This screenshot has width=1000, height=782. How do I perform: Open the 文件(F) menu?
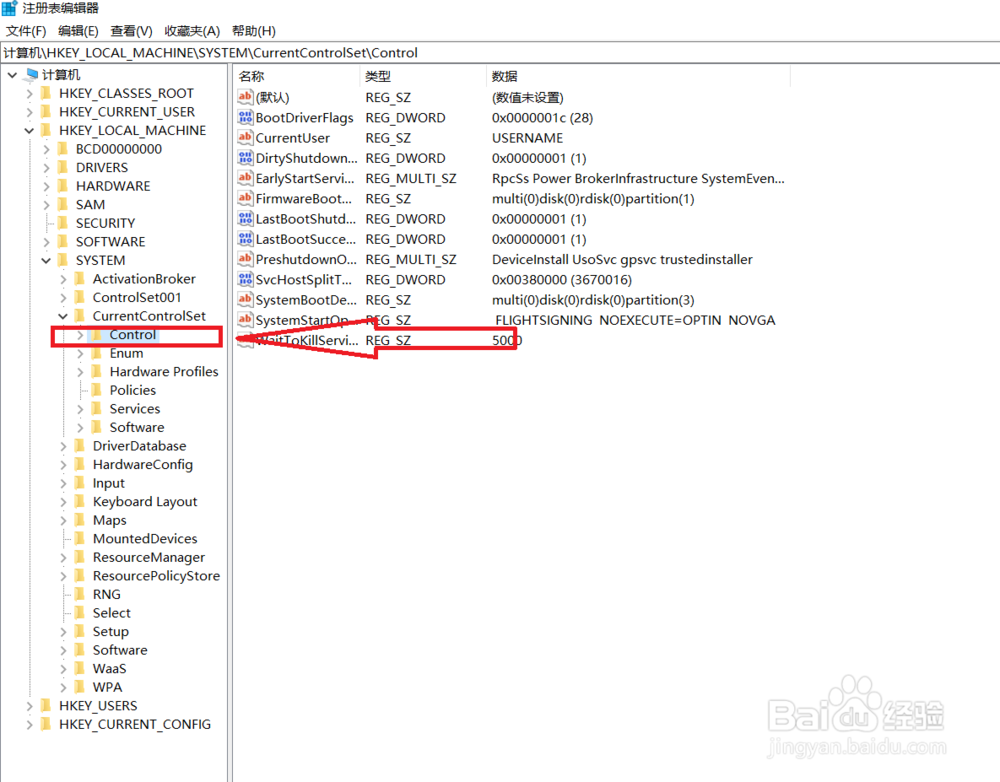click(x=26, y=31)
